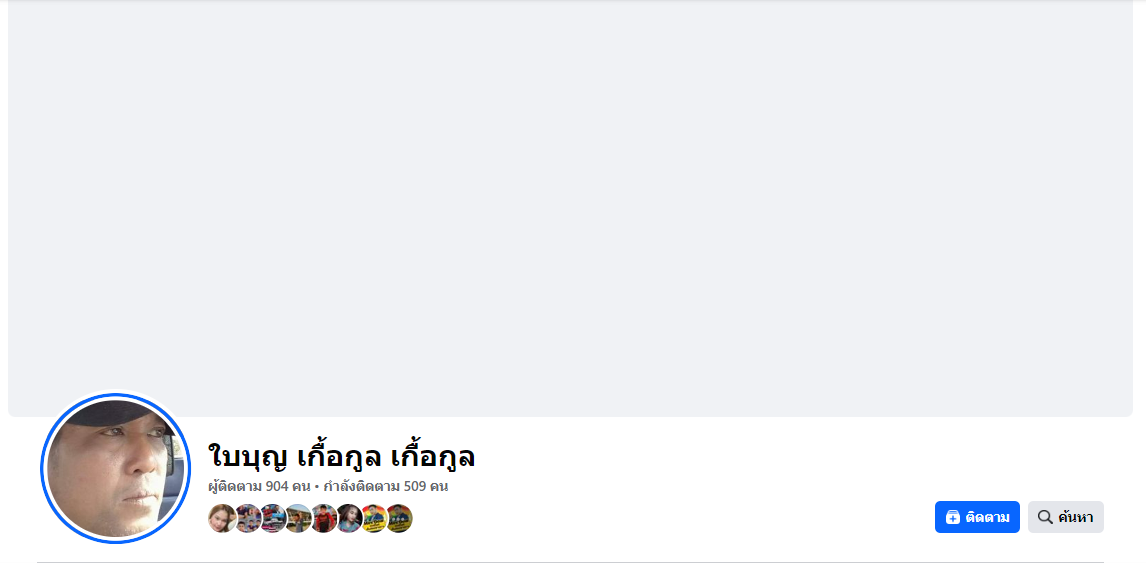Open the first follower avatar in the row
Screen dimensions: 1146x569
[221, 519]
